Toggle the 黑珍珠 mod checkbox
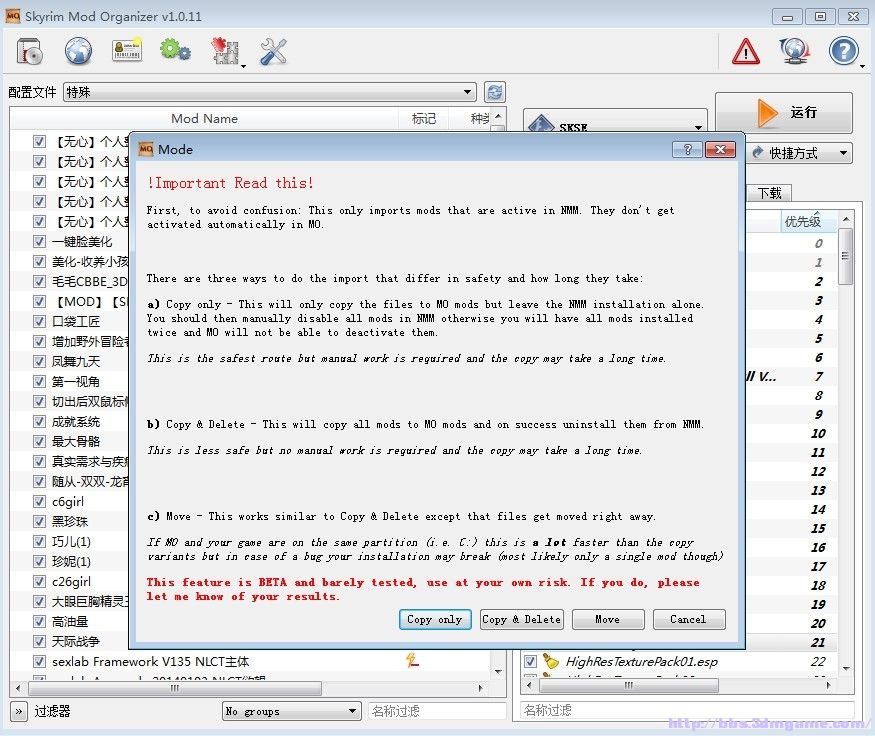This screenshot has height=736, width=875. (x=39, y=521)
